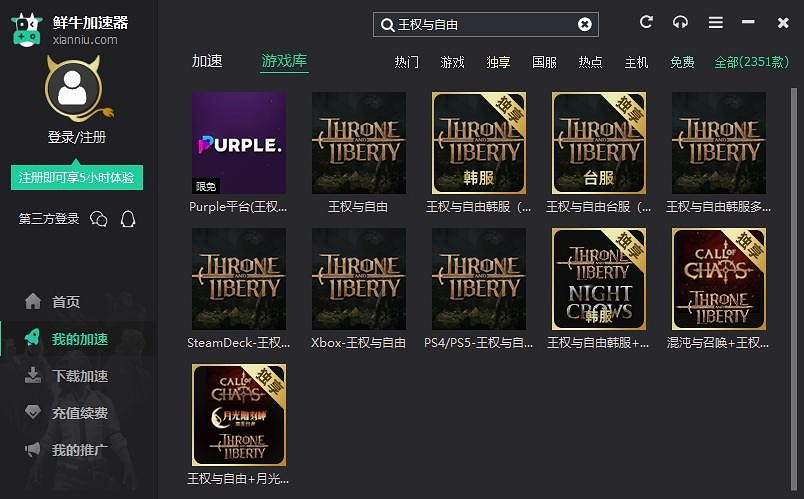804x499 pixels.
Task: Click the search magnifier icon
Action: click(387, 24)
